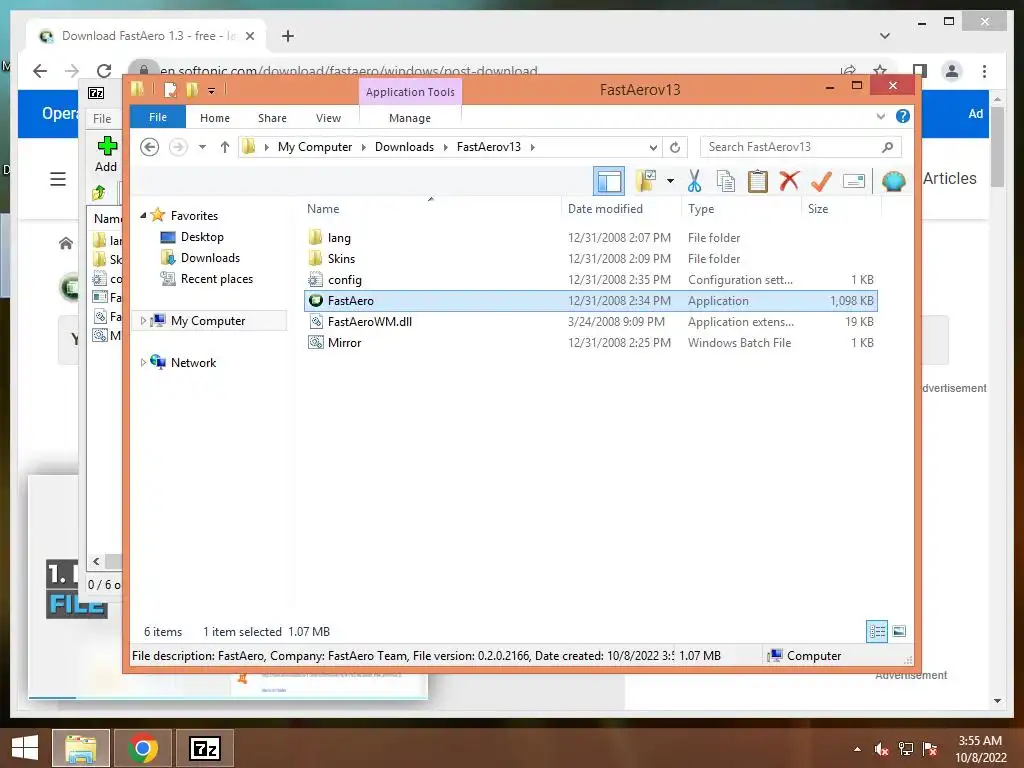This screenshot has width=1024, height=768.
Task: Expand the breadcrumb arrow after FastAerov13
Action: click(x=533, y=147)
